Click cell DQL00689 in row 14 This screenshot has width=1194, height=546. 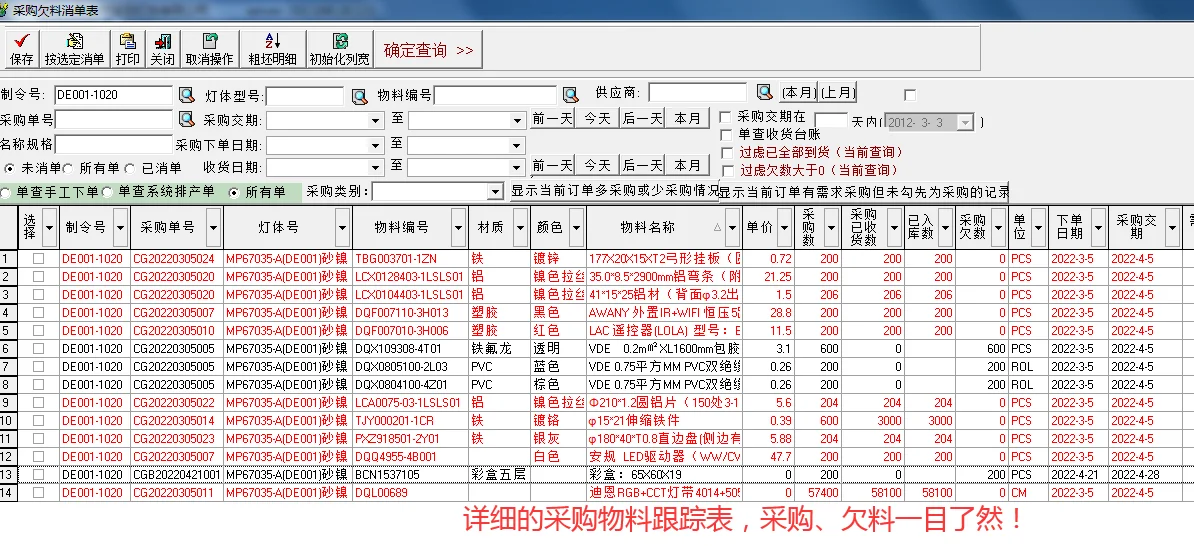[x=410, y=493]
